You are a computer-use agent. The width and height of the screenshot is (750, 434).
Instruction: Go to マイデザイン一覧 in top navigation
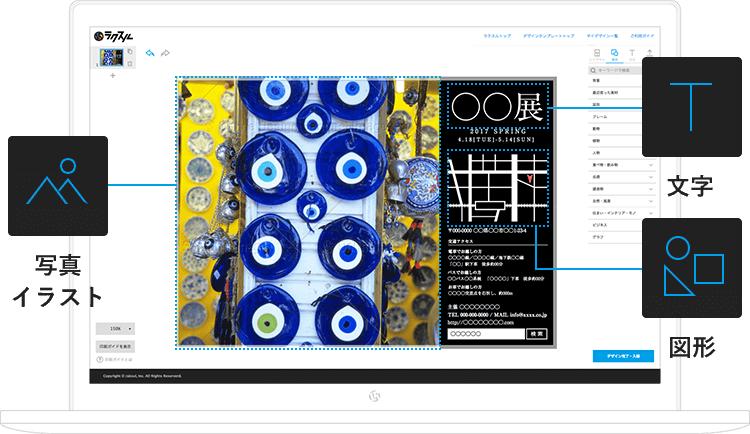click(604, 35)
